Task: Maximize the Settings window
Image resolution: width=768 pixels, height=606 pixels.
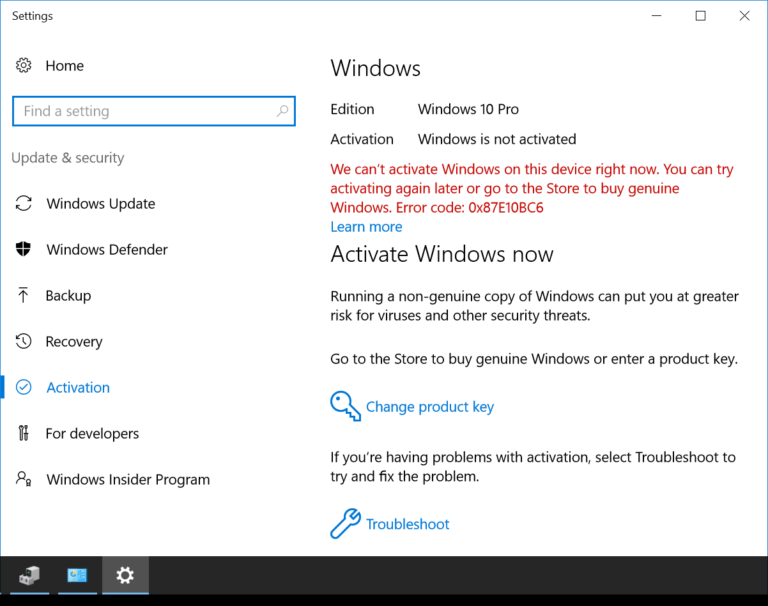Action: [700, 16]
